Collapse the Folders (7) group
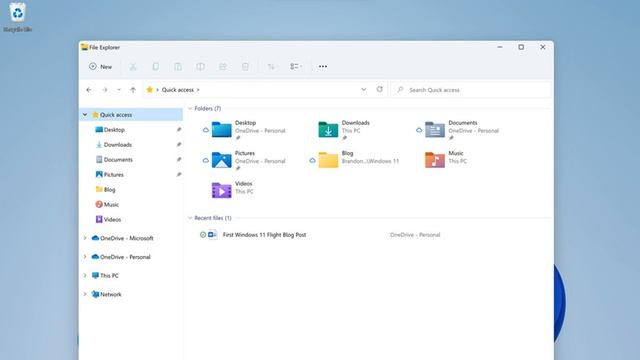 (190, 109)
